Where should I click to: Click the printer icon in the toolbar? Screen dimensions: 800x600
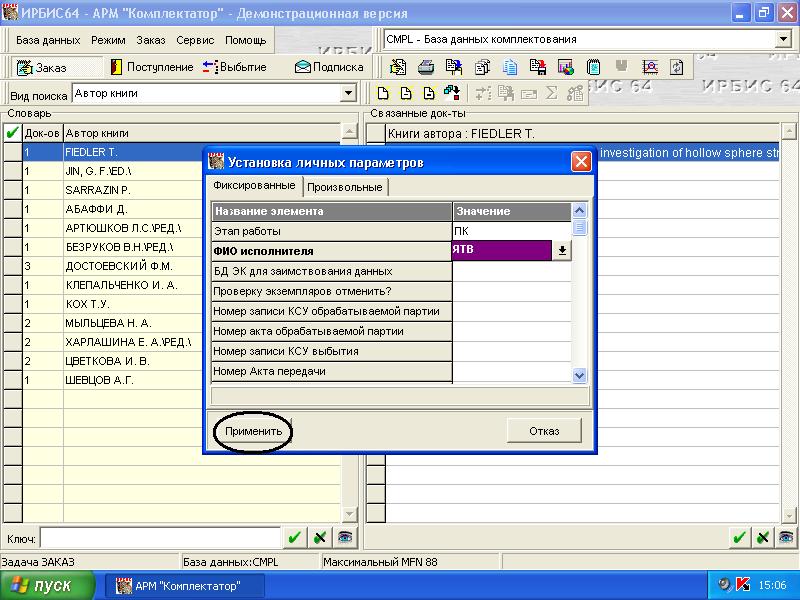(426, 68)
